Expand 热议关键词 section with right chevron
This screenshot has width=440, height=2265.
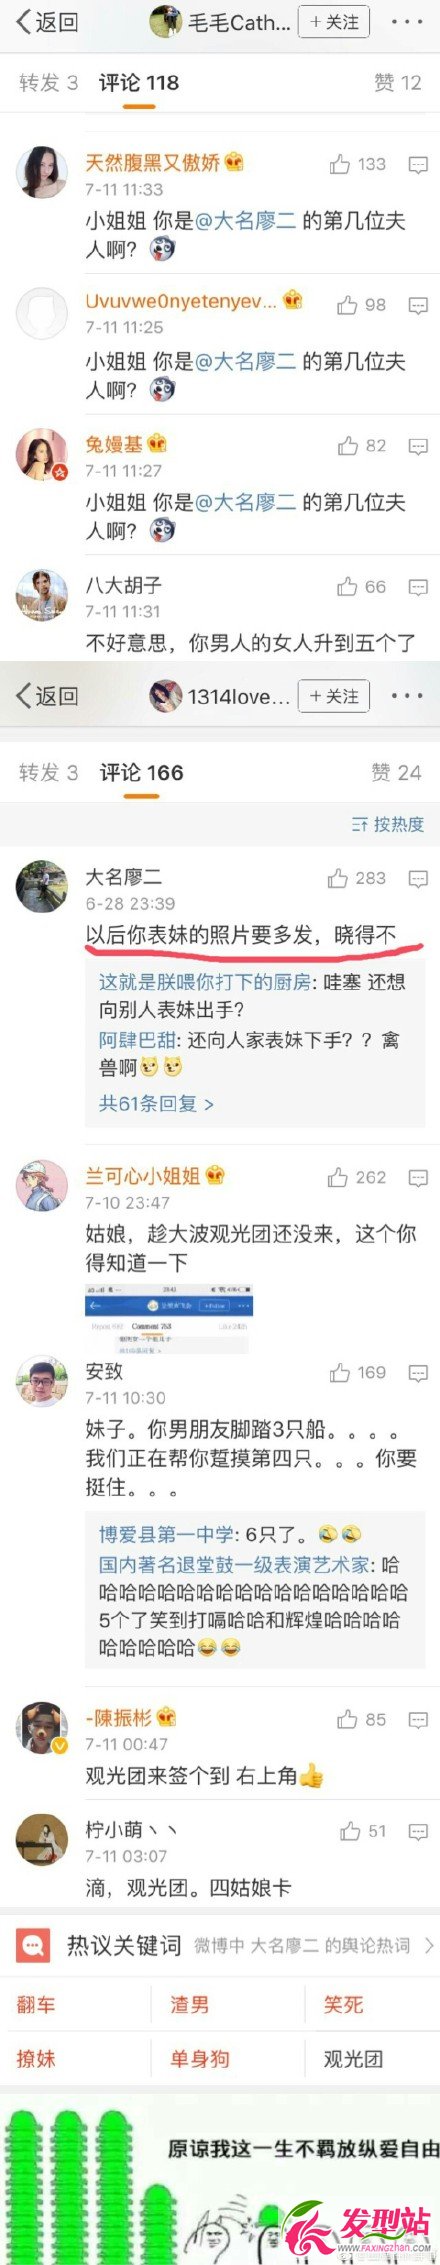(429, 1945)
